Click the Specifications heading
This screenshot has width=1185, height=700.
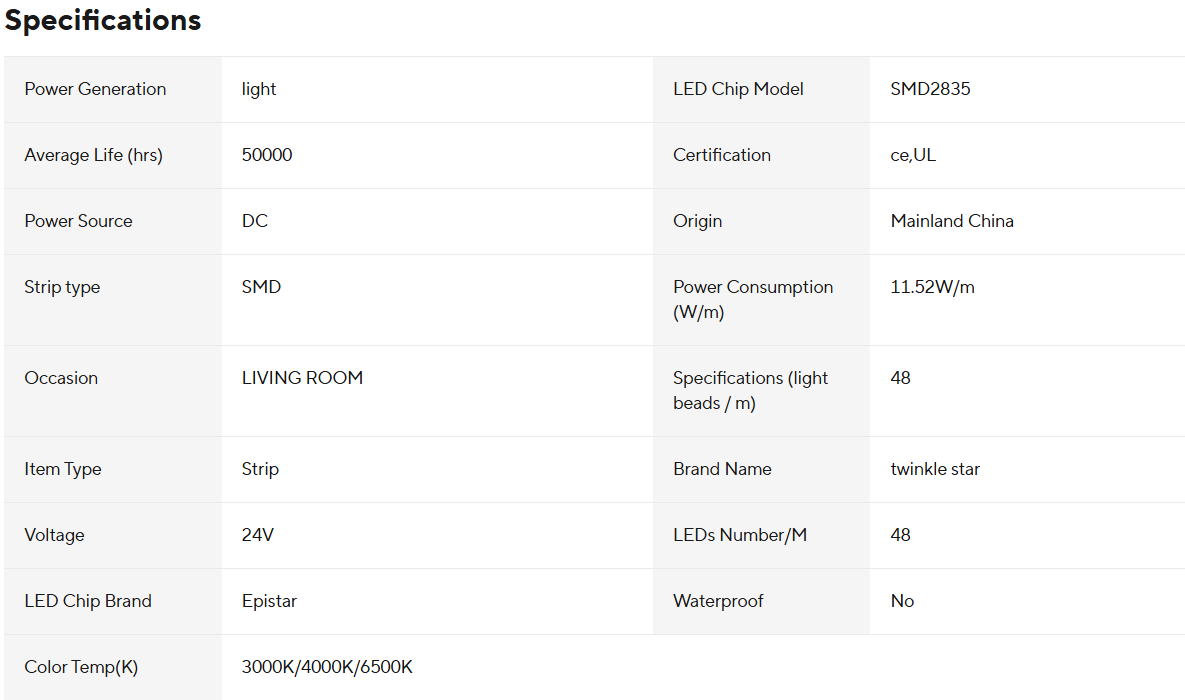click(103, 21)
